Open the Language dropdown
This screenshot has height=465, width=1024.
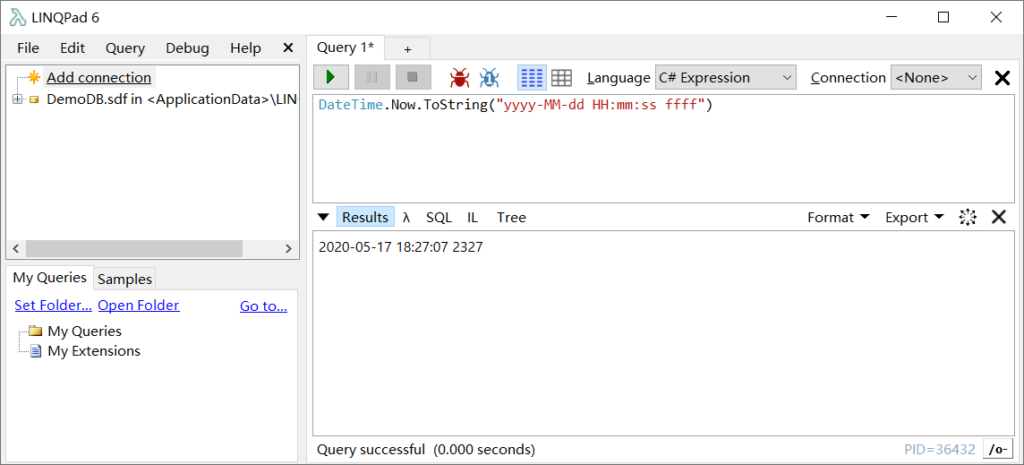click(726, 78)
